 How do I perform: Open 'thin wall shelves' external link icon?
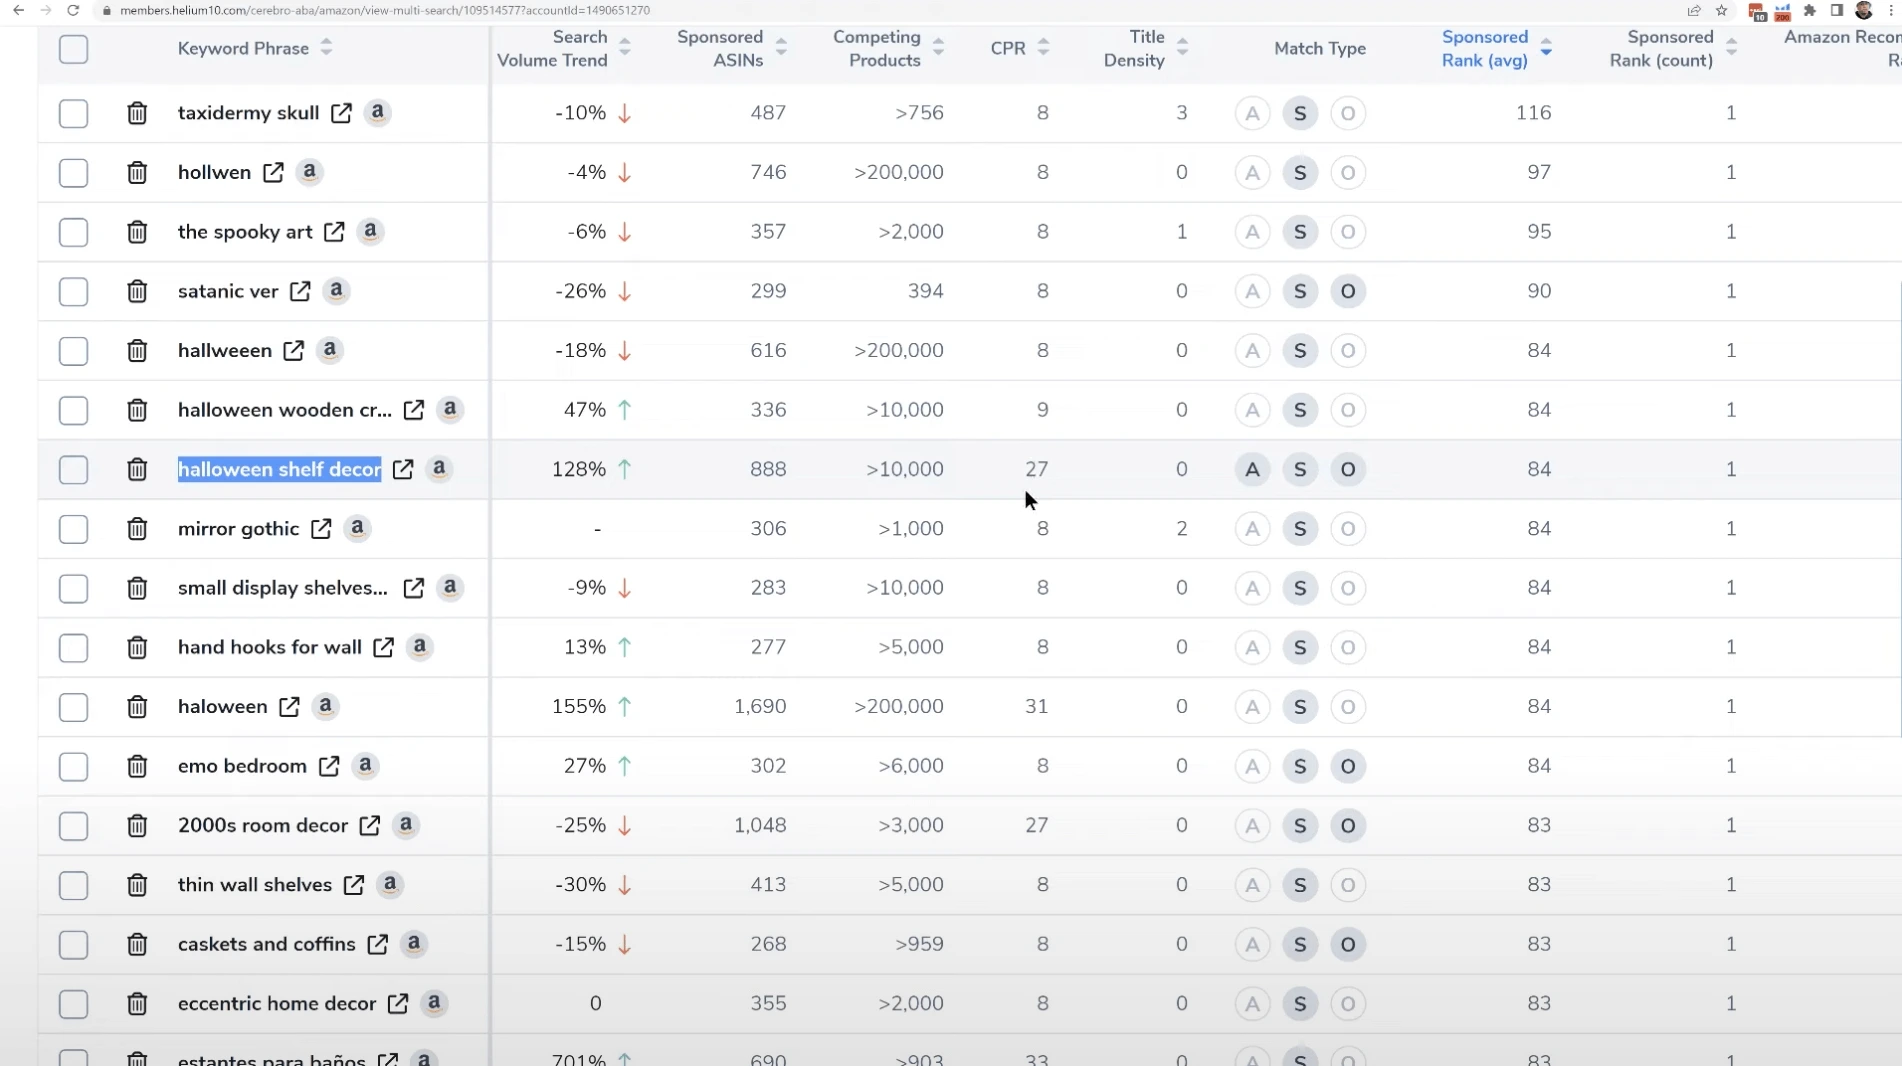tap(354, 885)
